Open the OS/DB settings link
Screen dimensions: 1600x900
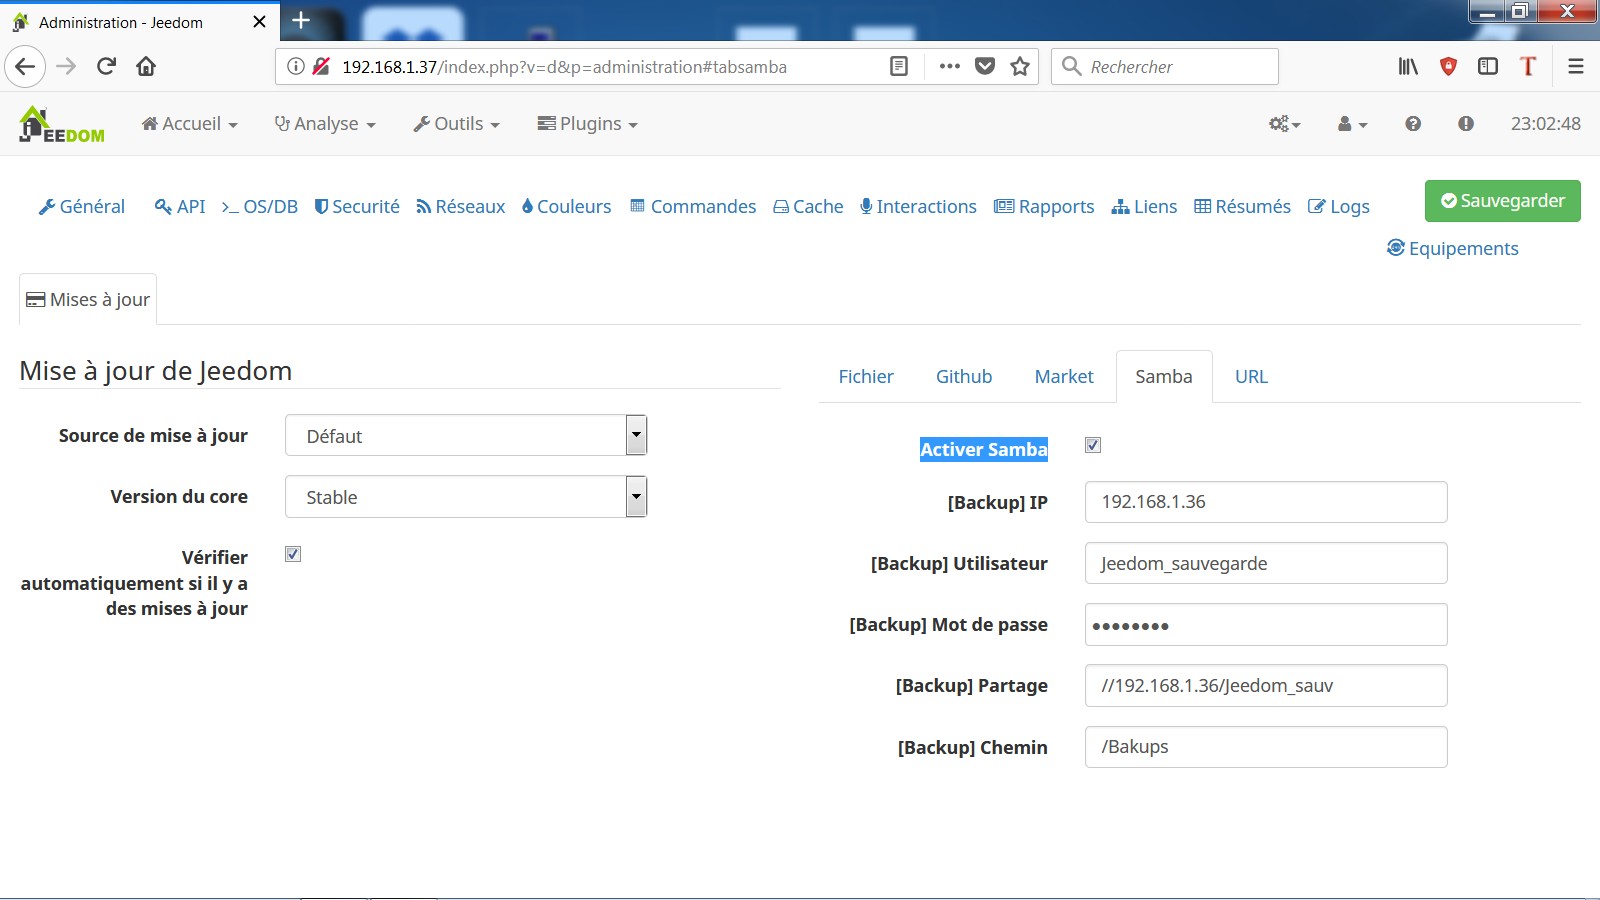point(260,207)
